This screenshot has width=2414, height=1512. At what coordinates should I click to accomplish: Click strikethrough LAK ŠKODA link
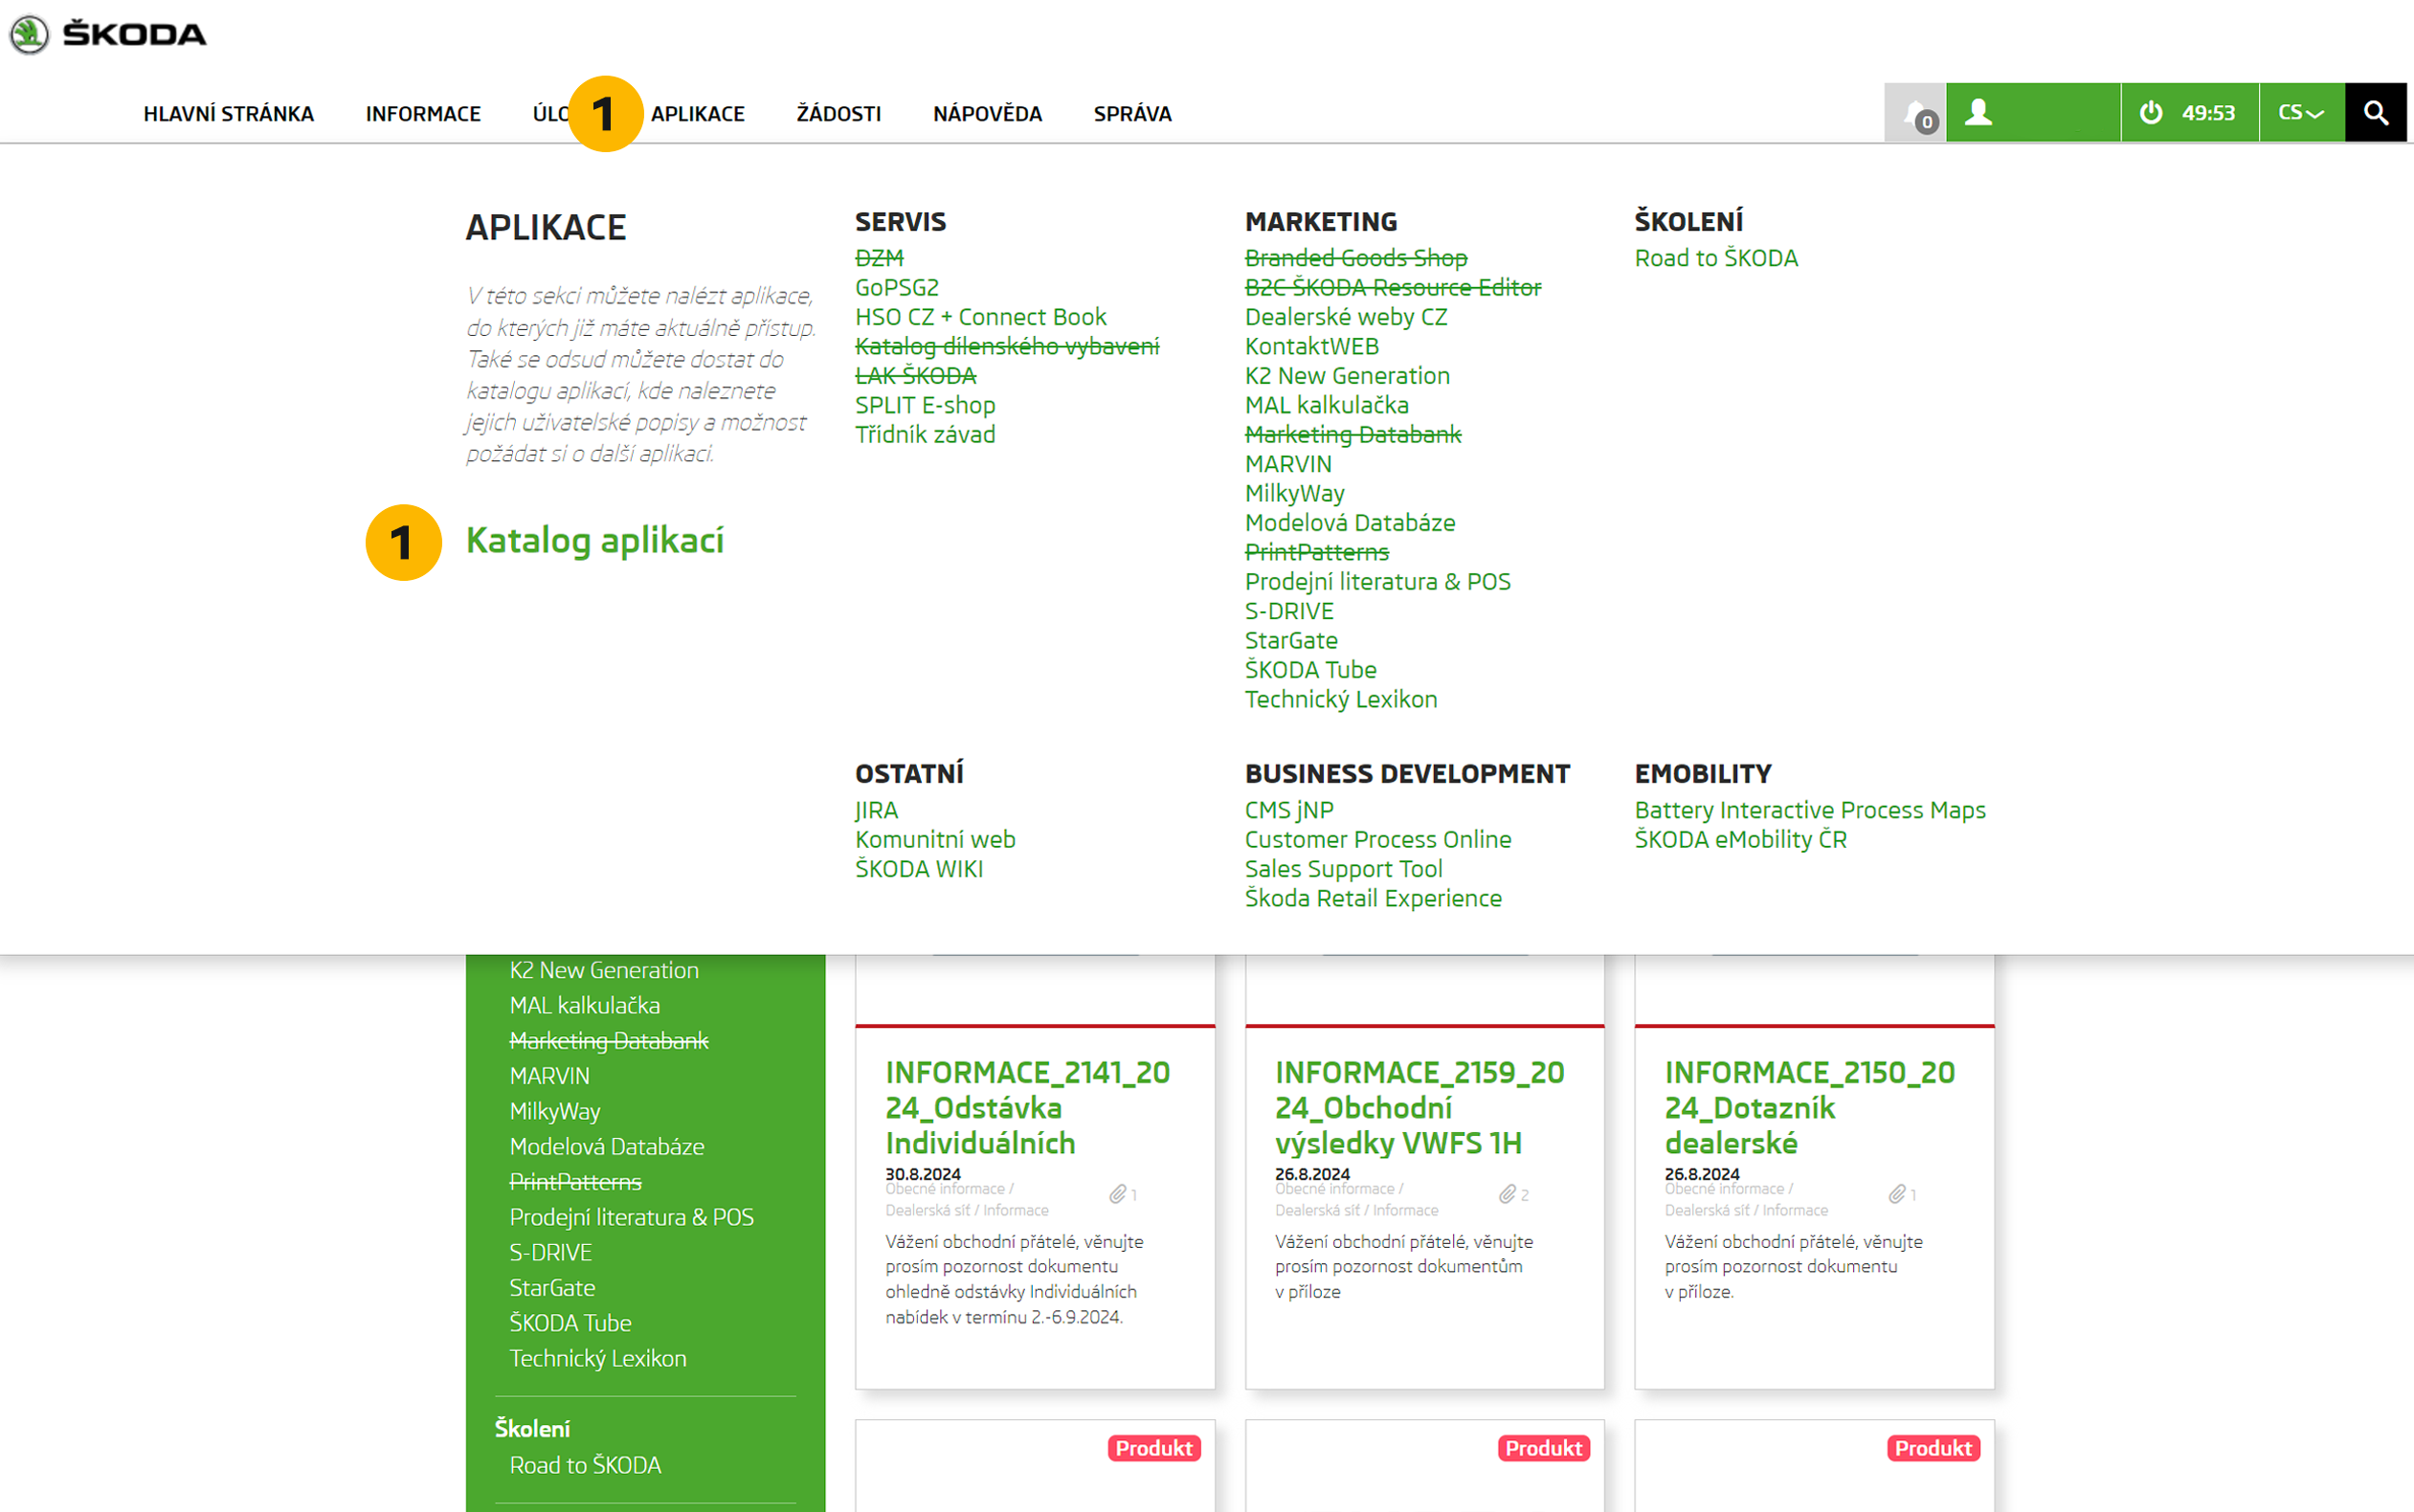pos(915,376)
